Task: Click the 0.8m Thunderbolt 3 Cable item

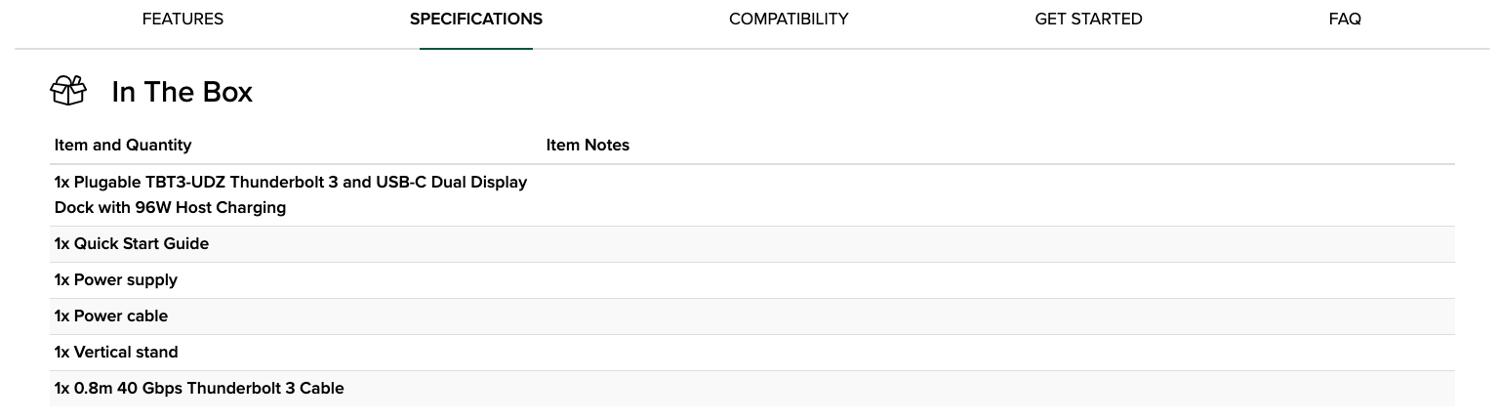Action: (x=199, y=388)
